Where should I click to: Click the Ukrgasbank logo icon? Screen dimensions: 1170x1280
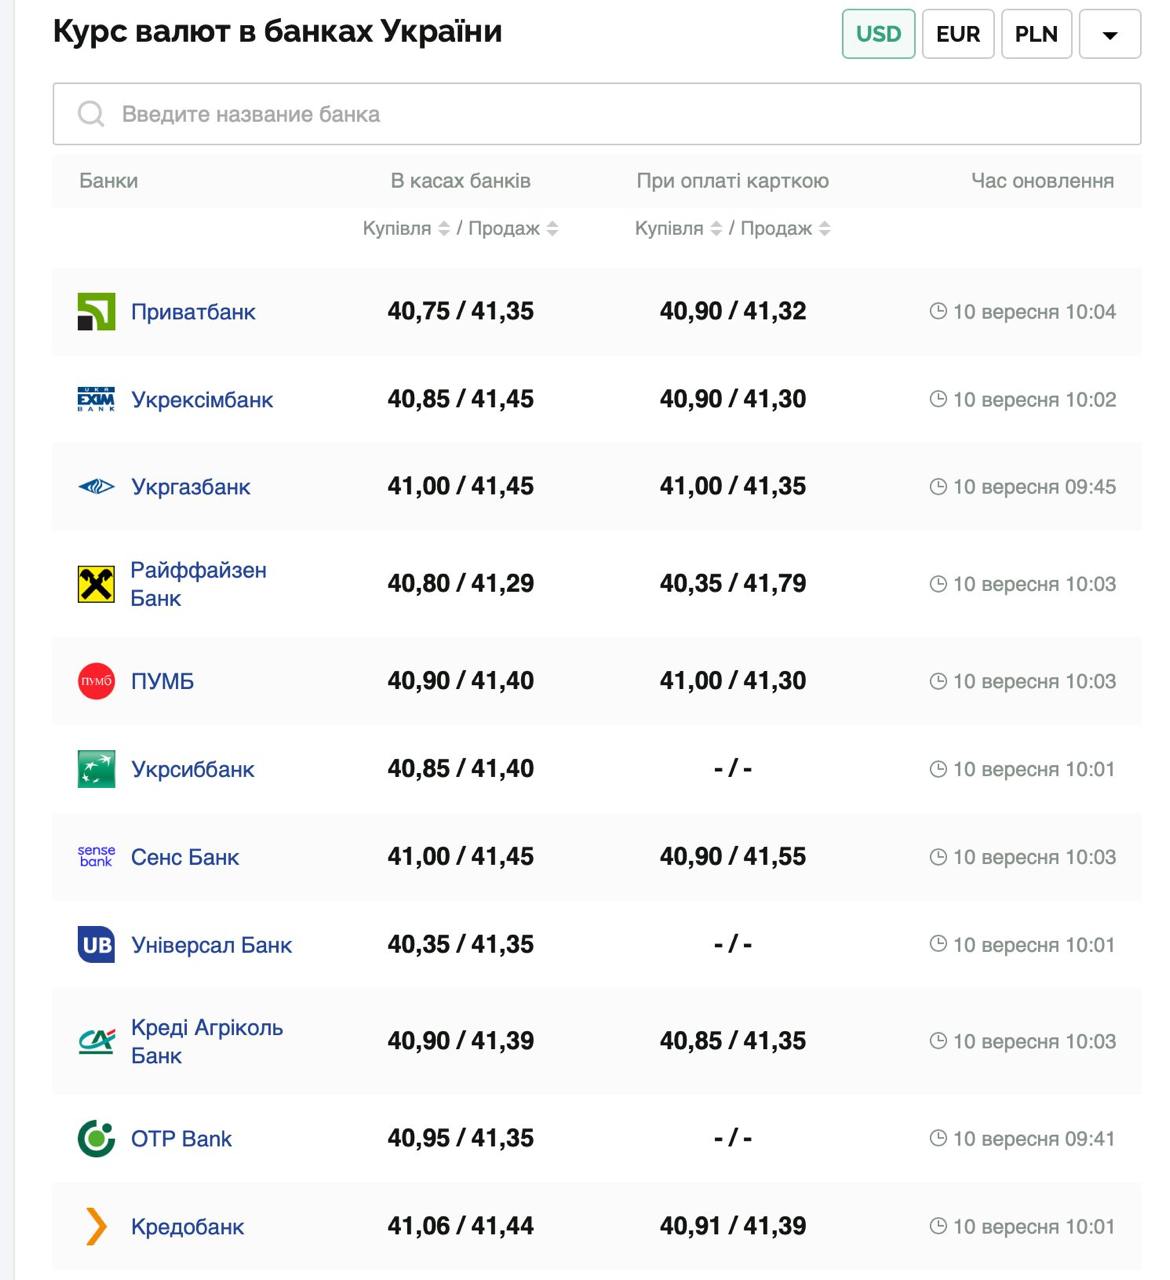[x=96, y=487]
